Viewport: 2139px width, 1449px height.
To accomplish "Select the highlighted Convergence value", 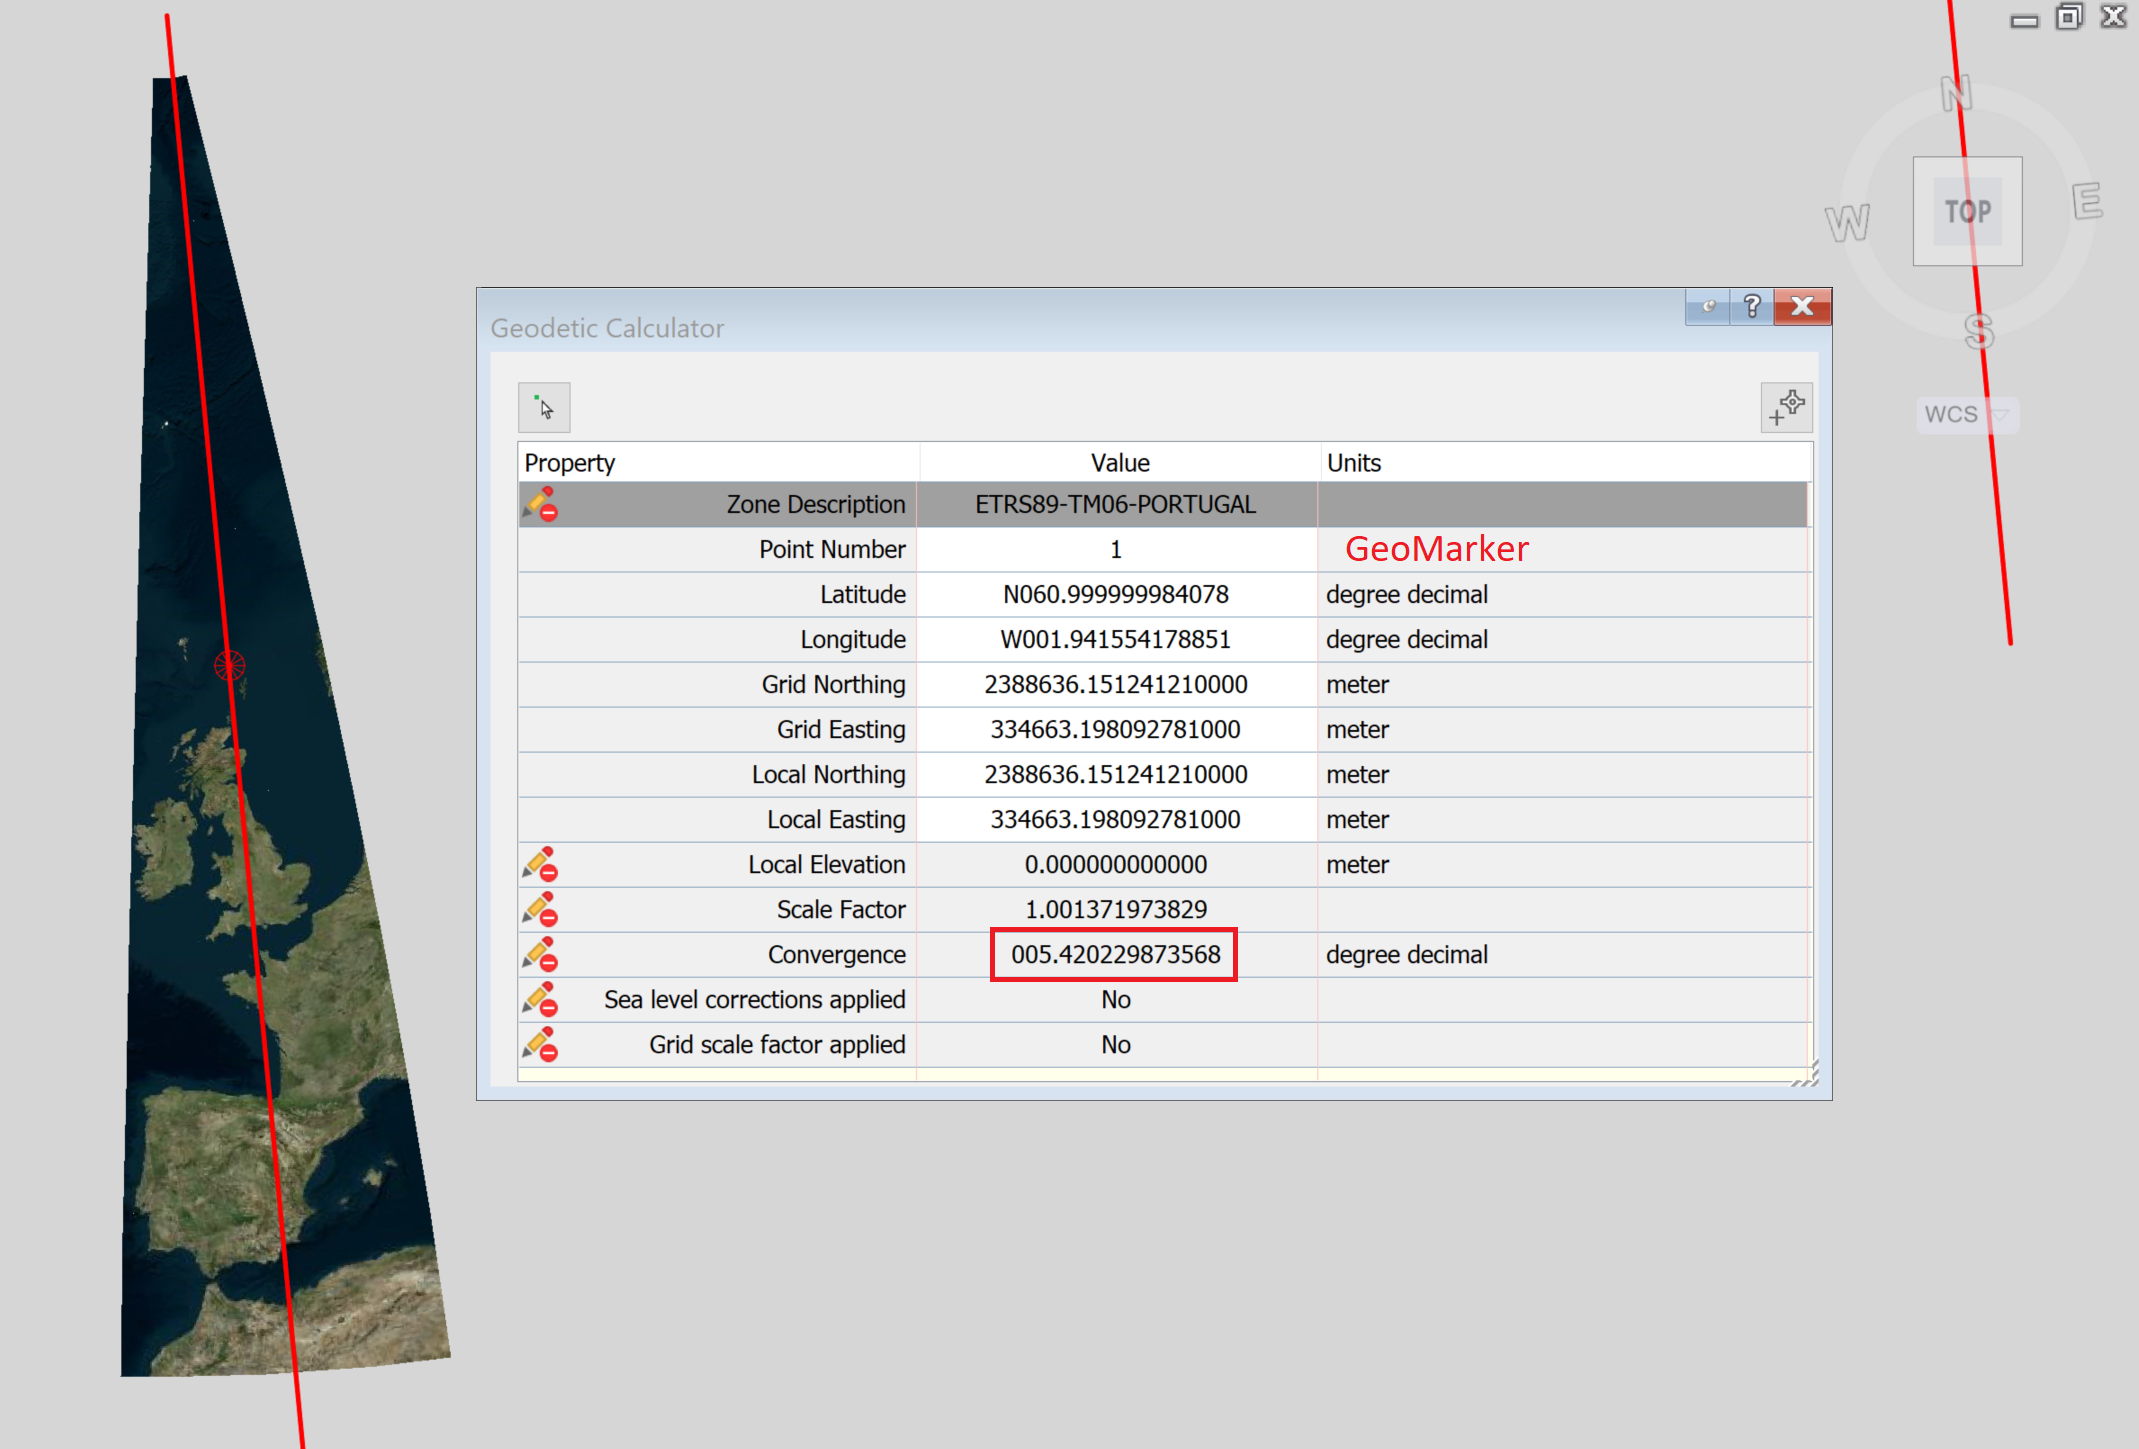I will (1114, 954).
